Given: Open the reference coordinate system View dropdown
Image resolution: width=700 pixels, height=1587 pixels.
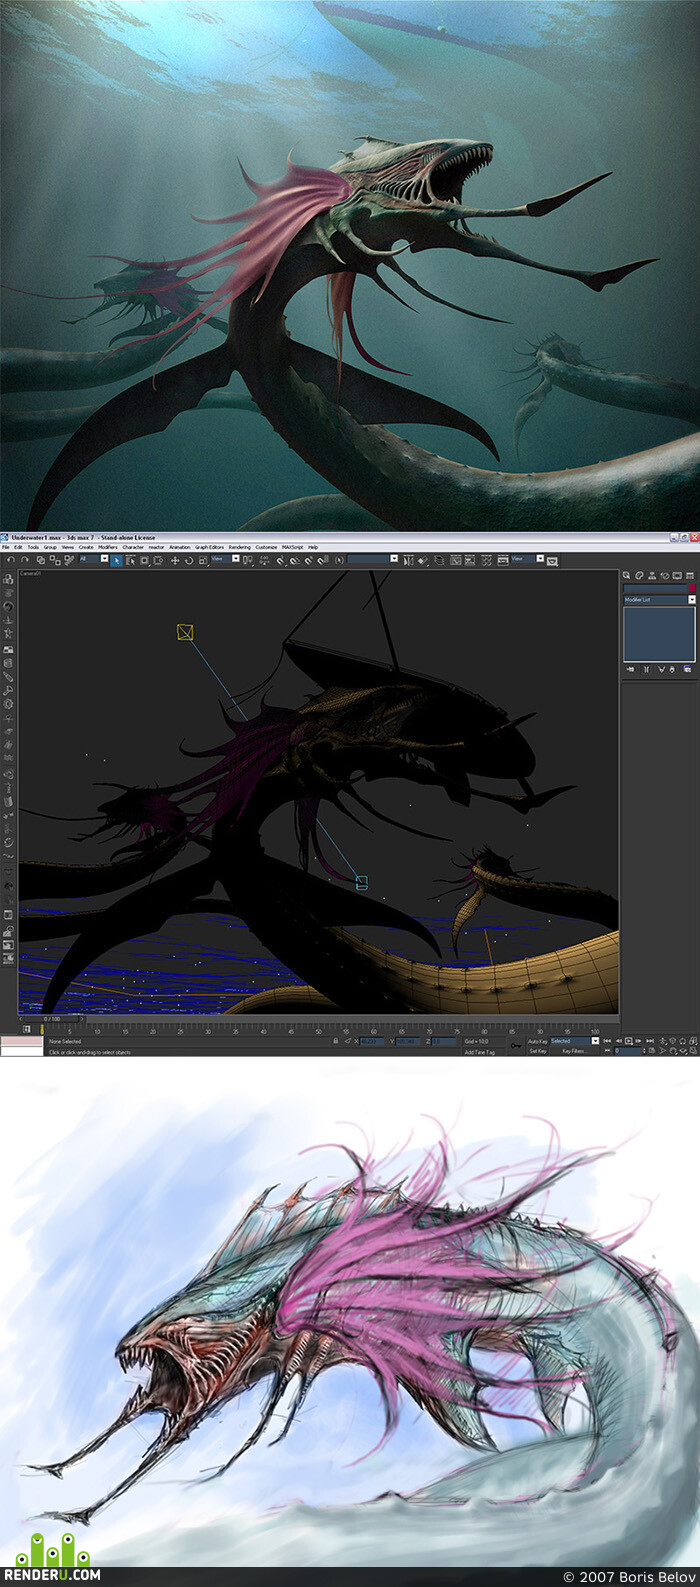Looking at the screenshot, I should 224,558.
